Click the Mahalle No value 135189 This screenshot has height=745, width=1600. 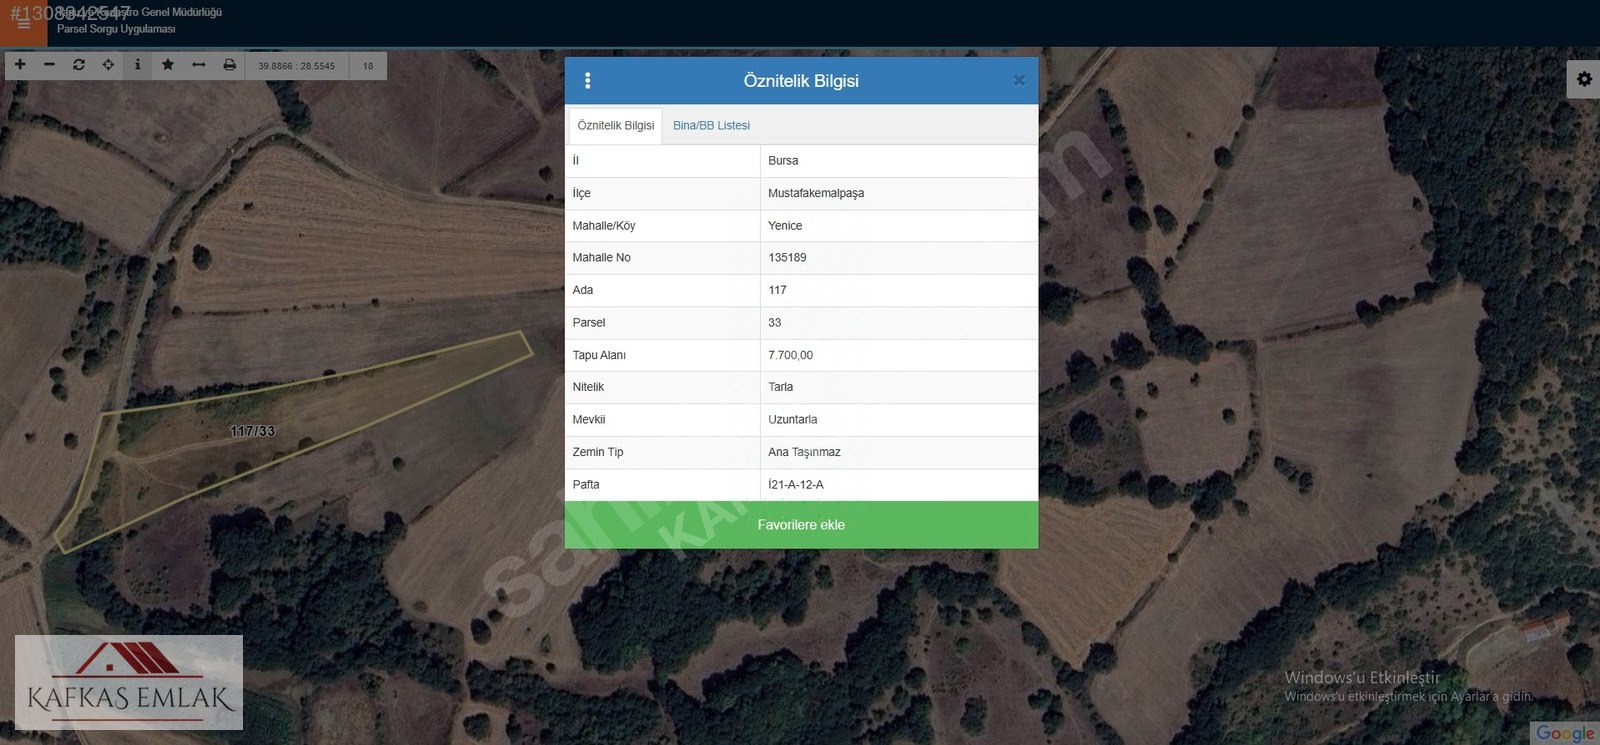coord(787,258)
